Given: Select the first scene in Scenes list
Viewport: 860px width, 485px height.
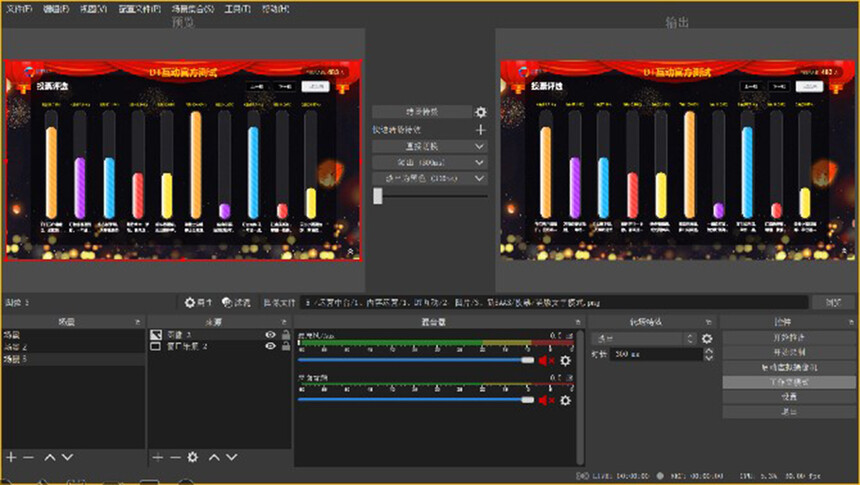Looking at the screenshot, I should pos(73,335).
